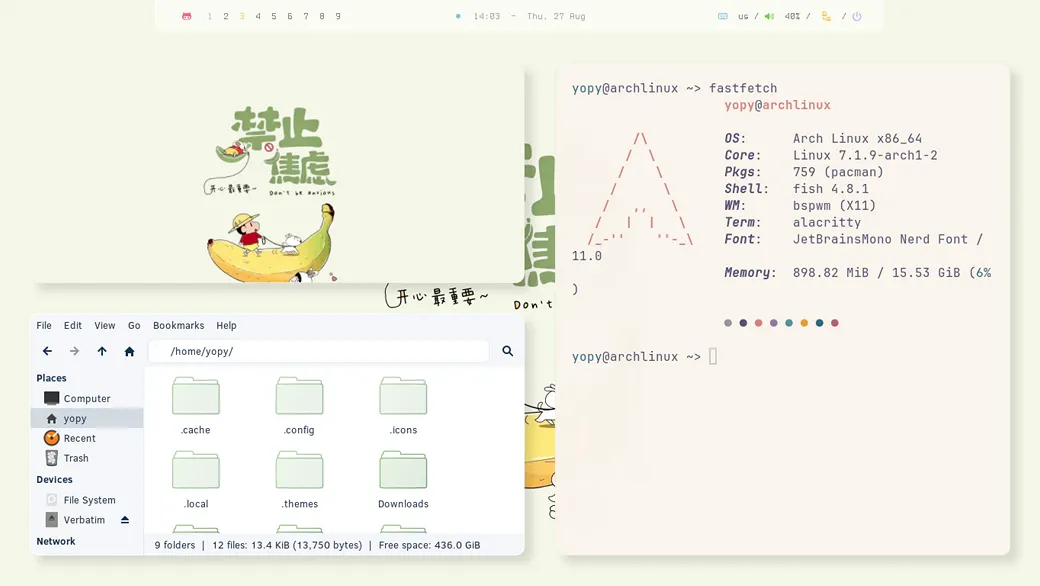The image size is (1040, 586).
Task: Click the home folder toolbar icon
Action: click(x=129, y=351)
